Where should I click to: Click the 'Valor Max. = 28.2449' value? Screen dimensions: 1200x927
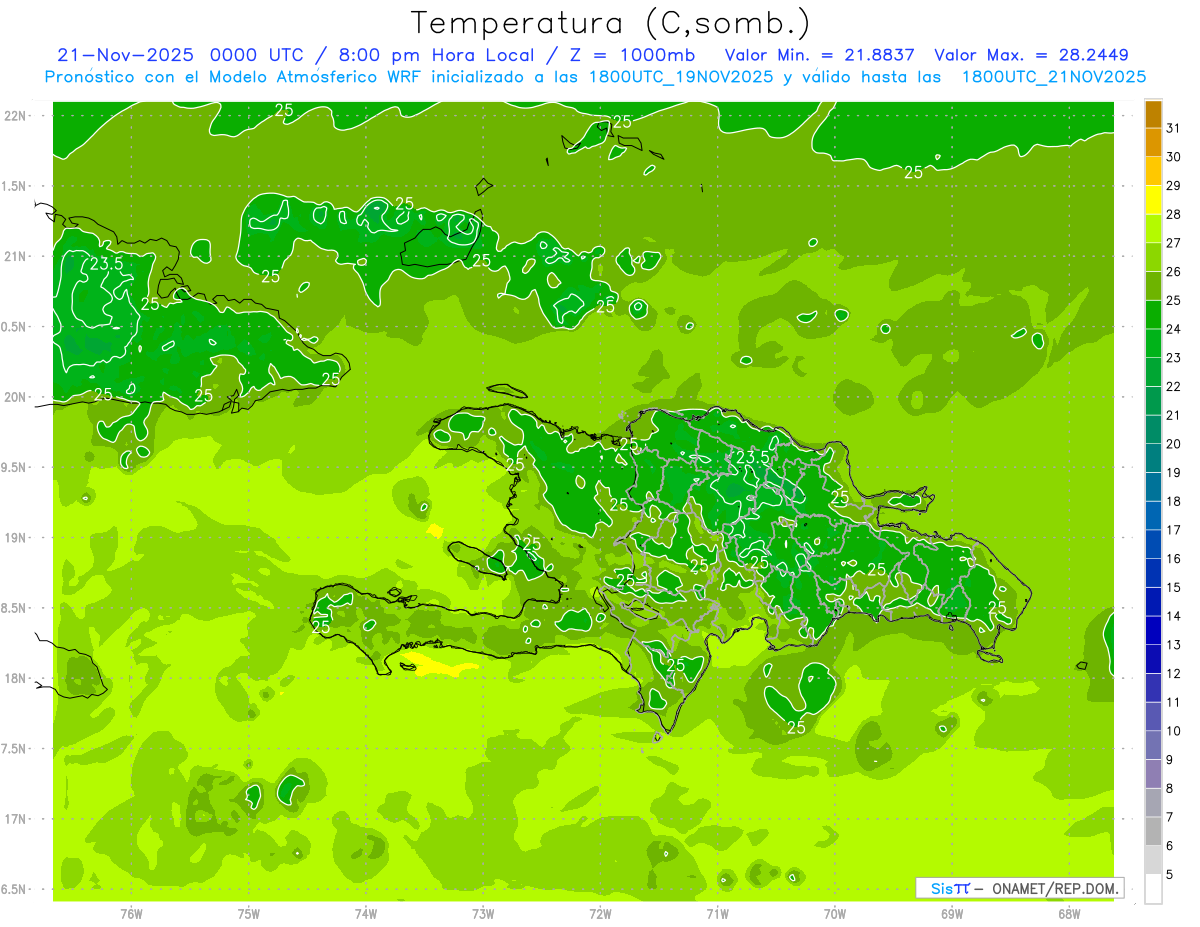pyautogui.click(x=1031, y=55)
